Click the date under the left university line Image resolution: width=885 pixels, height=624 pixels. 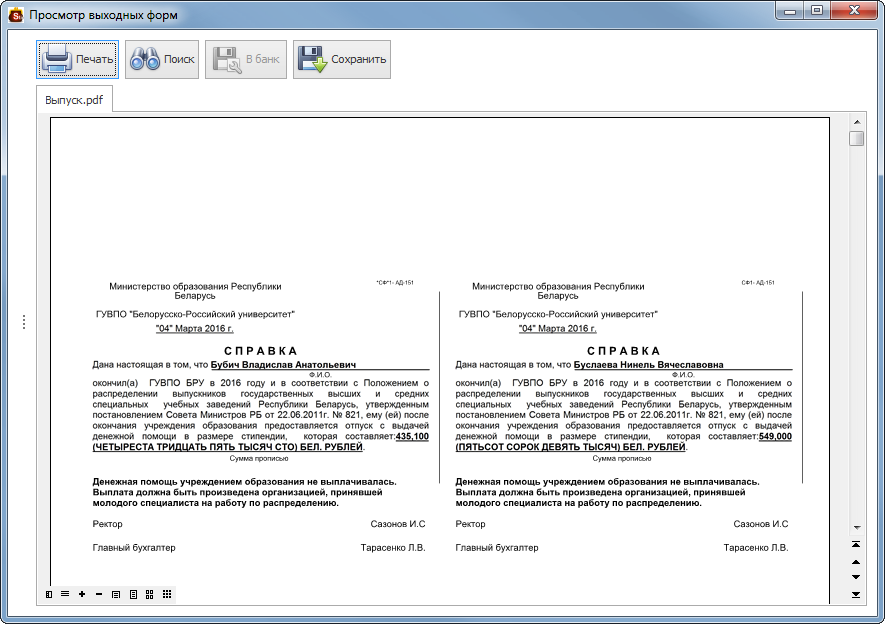pos(195,328)
